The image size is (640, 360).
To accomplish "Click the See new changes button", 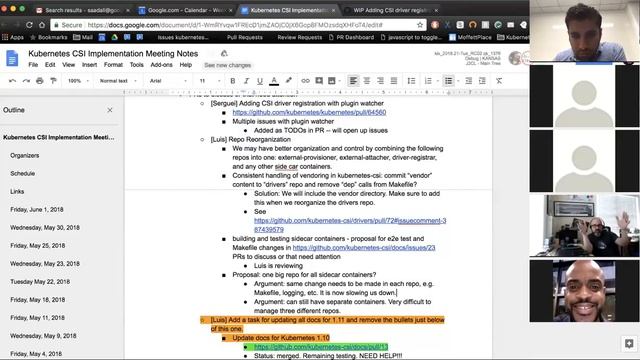I will [227, 65].
